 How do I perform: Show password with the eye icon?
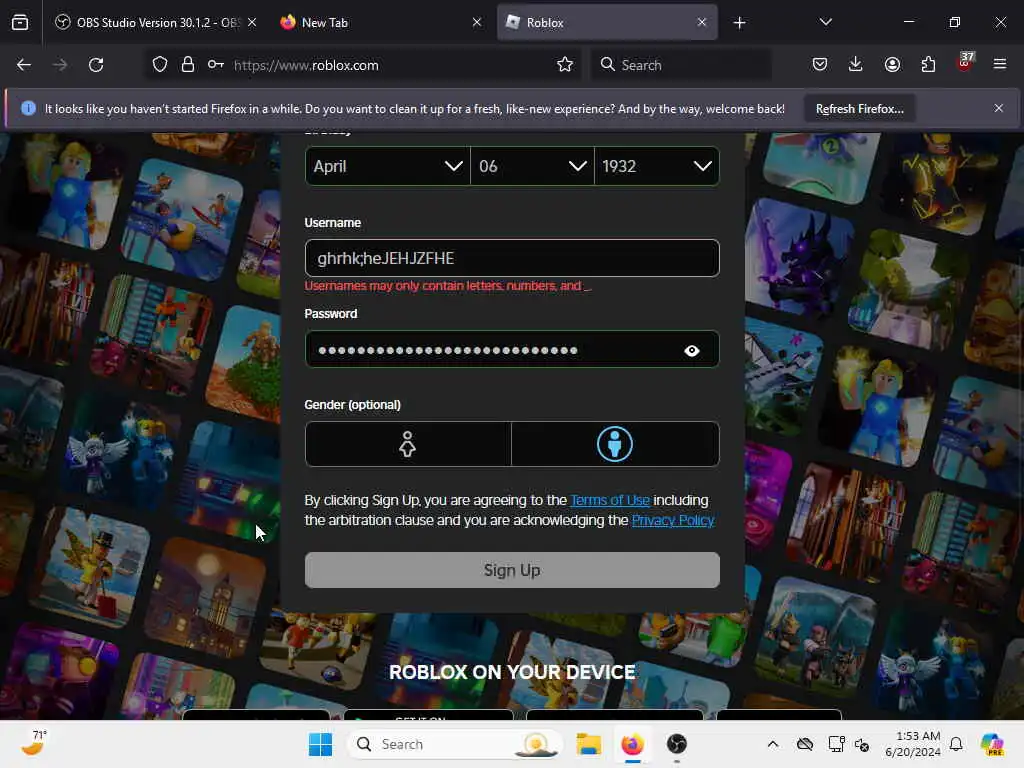[692, 351]
